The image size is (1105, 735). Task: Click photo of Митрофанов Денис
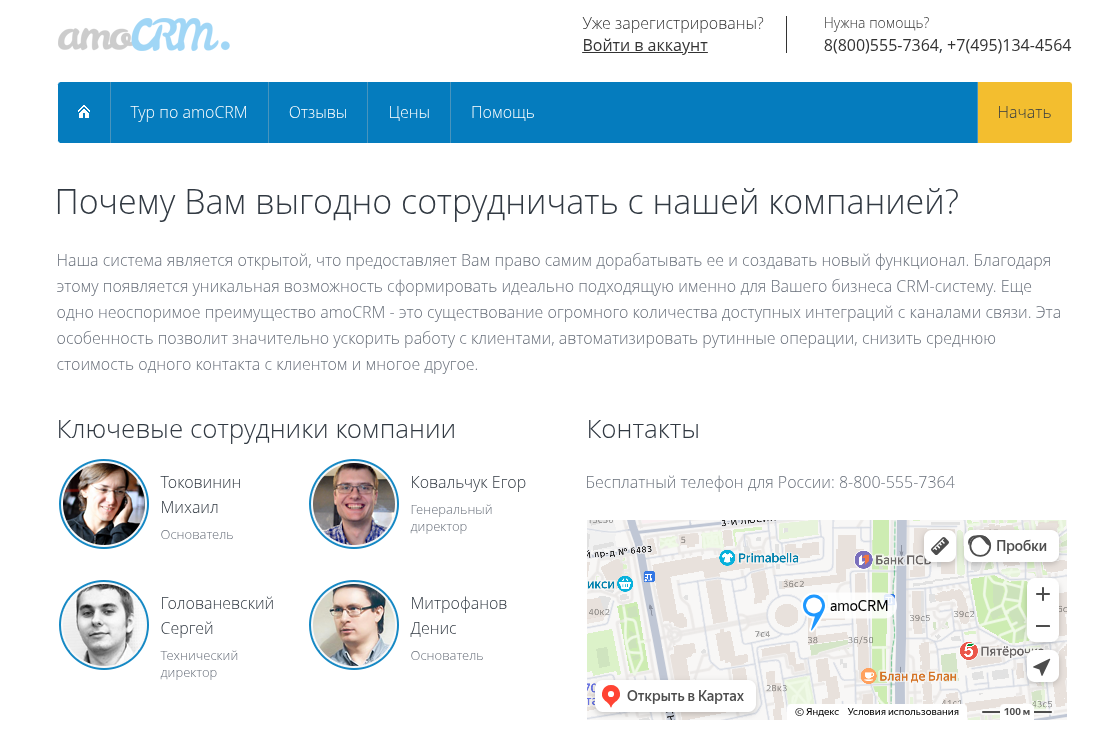click(354, 624)
